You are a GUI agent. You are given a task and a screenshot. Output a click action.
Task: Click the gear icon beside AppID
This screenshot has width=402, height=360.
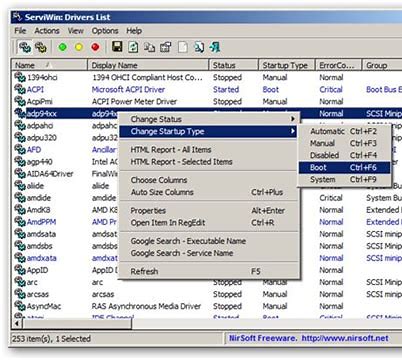(20, 270)
